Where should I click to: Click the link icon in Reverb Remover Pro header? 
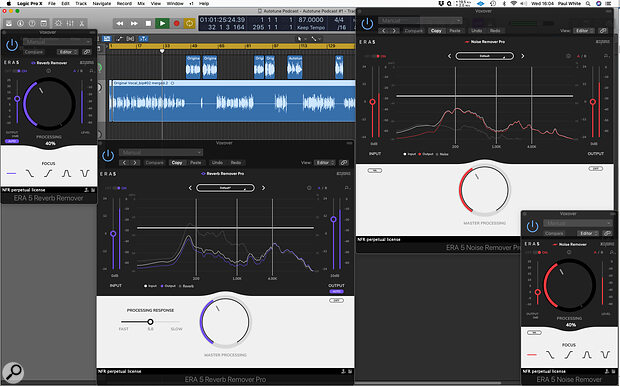click(344, 163)
